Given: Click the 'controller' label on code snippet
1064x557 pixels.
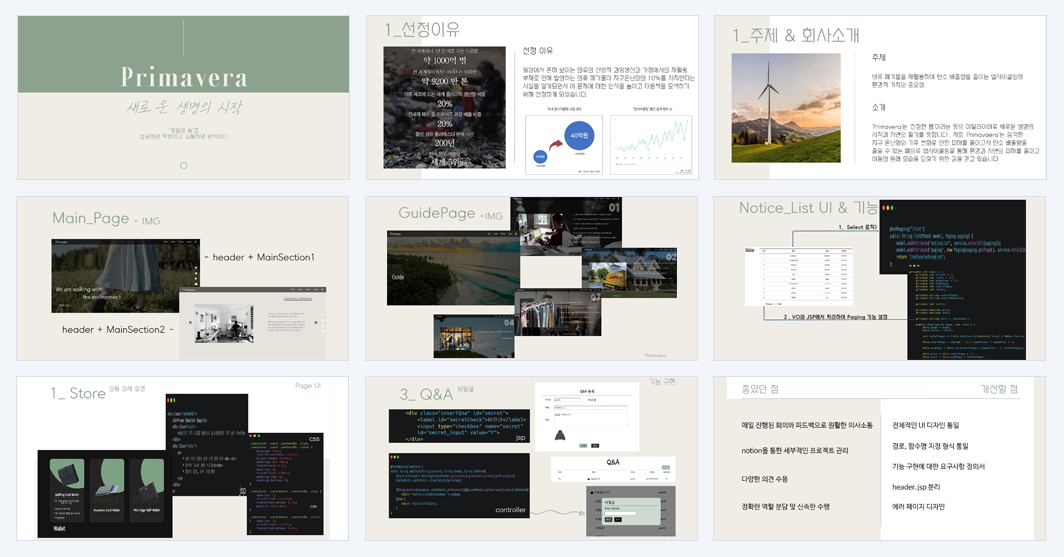Looking at the screenshot, I should pos(510,510).
